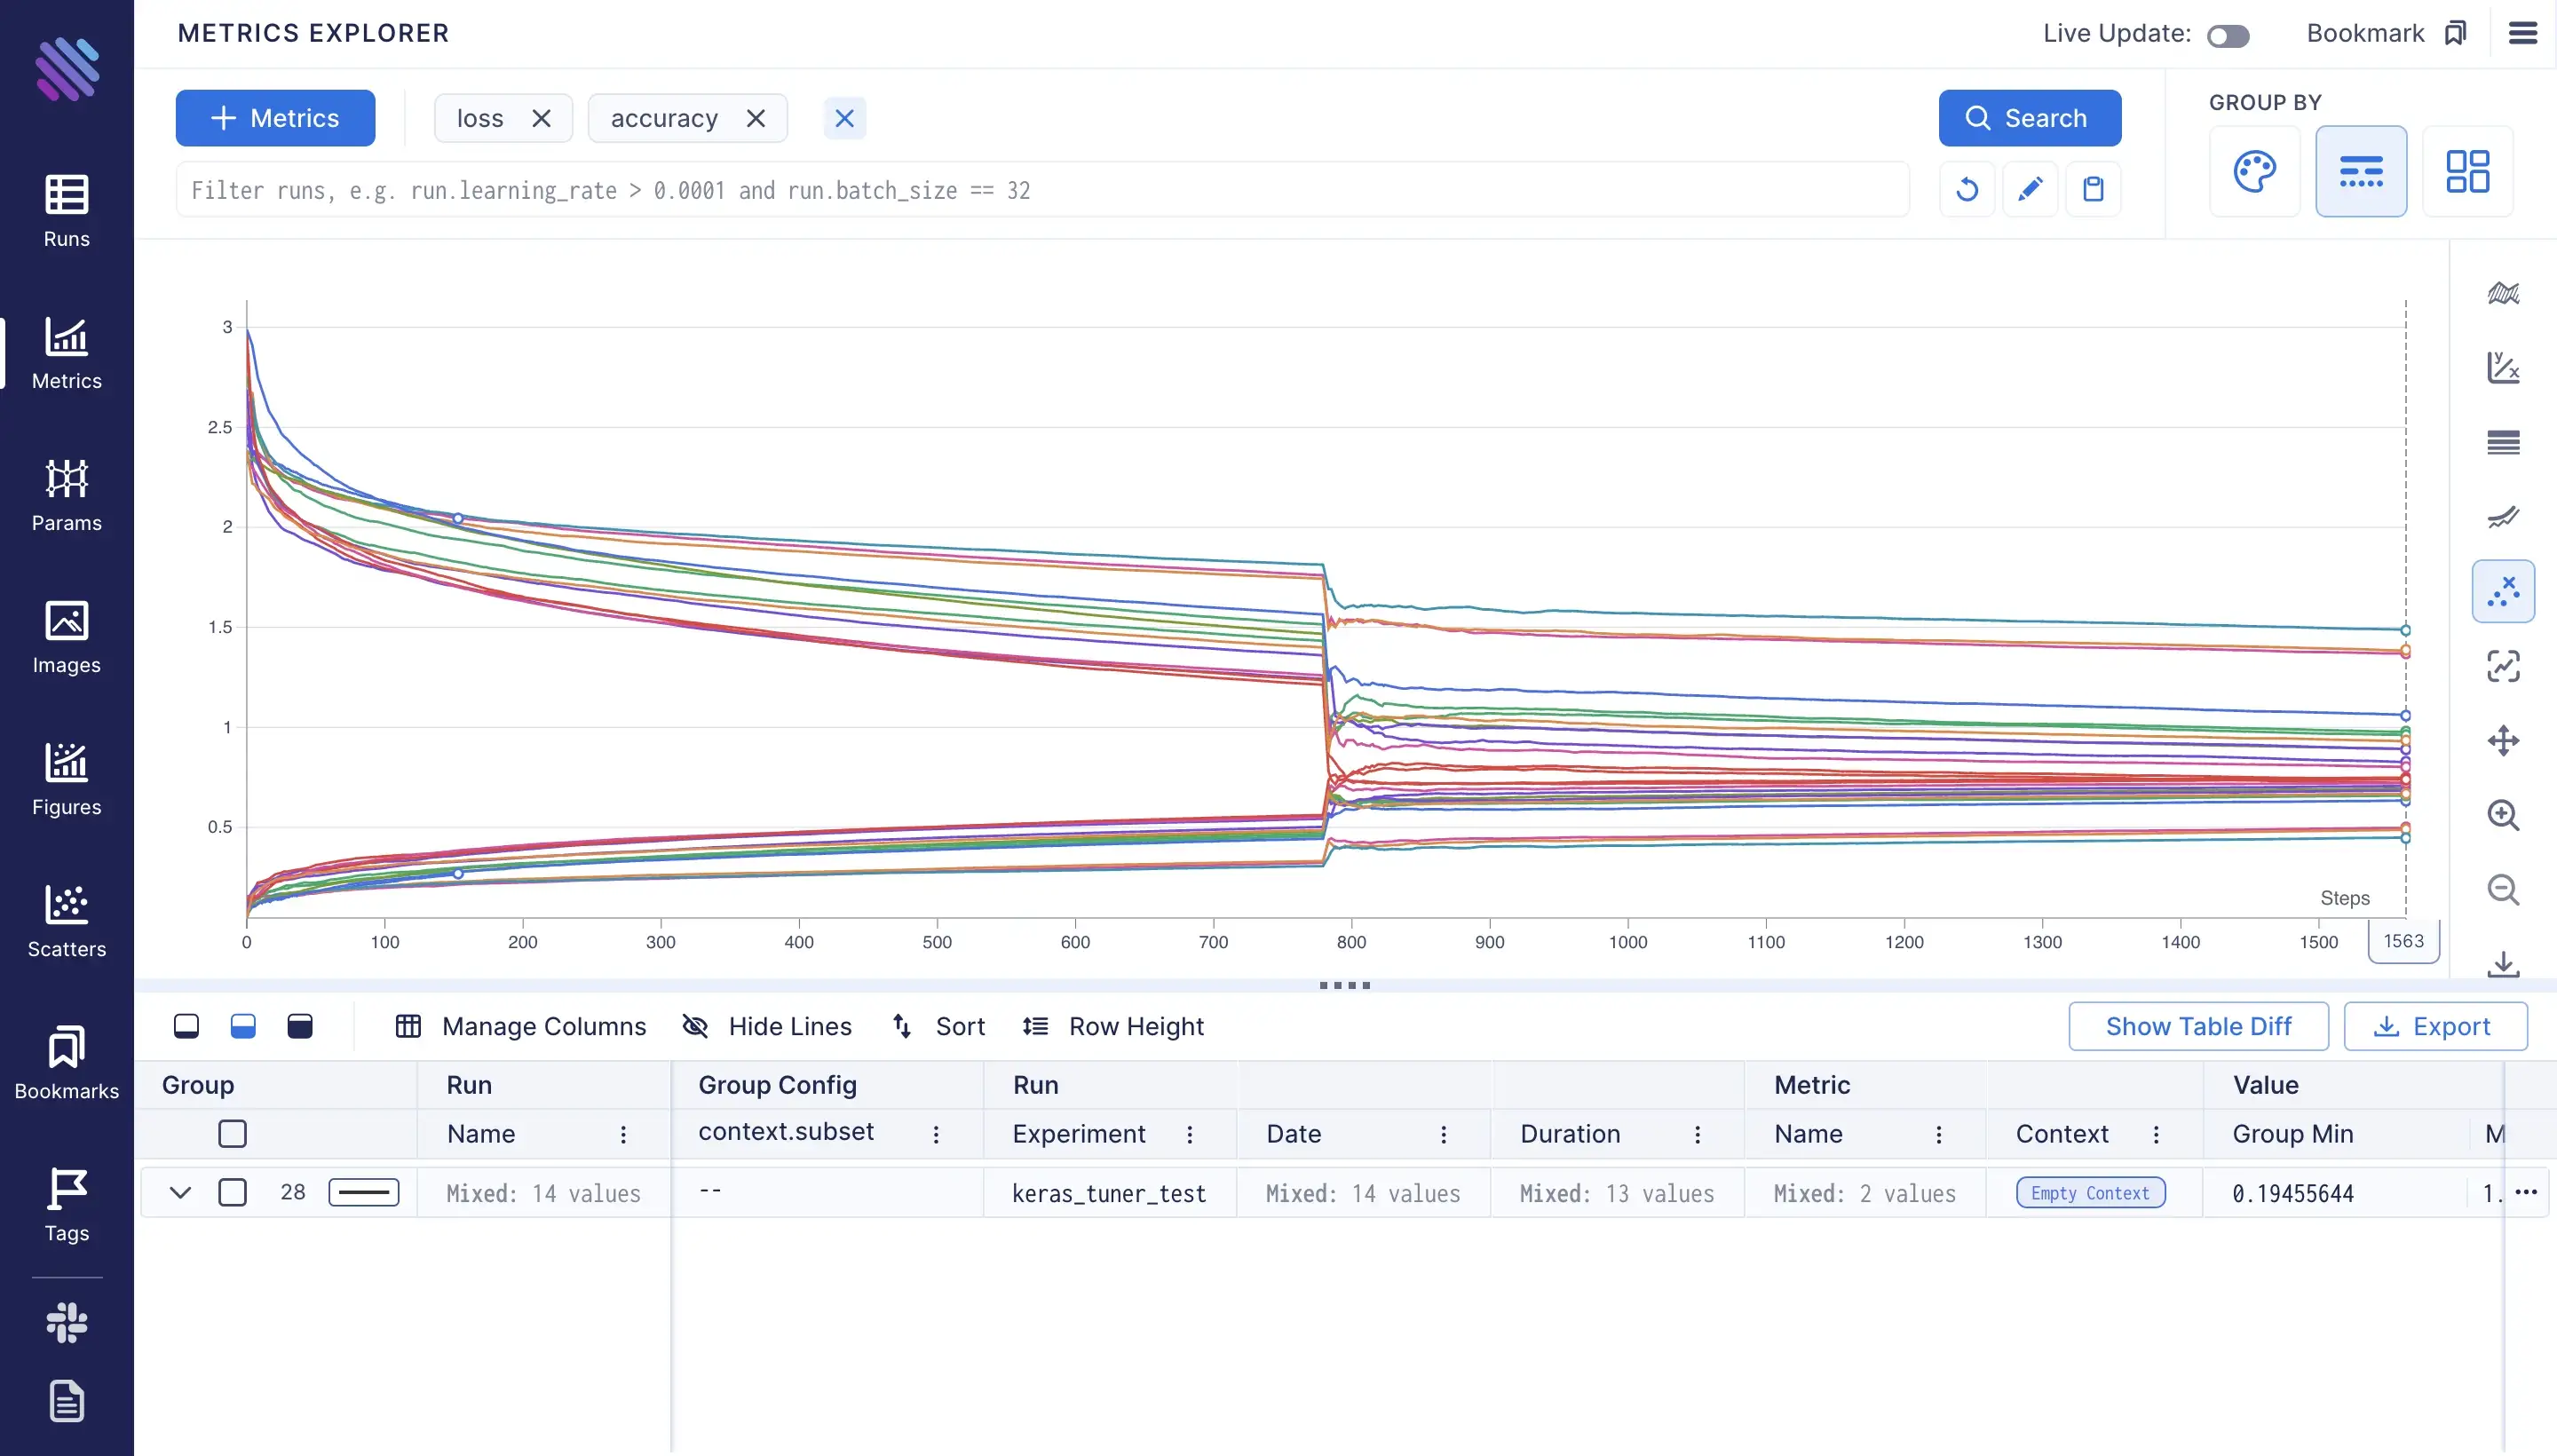Reset the query with the undo arrow icon
This screenshot has height=1456, width=2557.
click(x=1966, y=189)
